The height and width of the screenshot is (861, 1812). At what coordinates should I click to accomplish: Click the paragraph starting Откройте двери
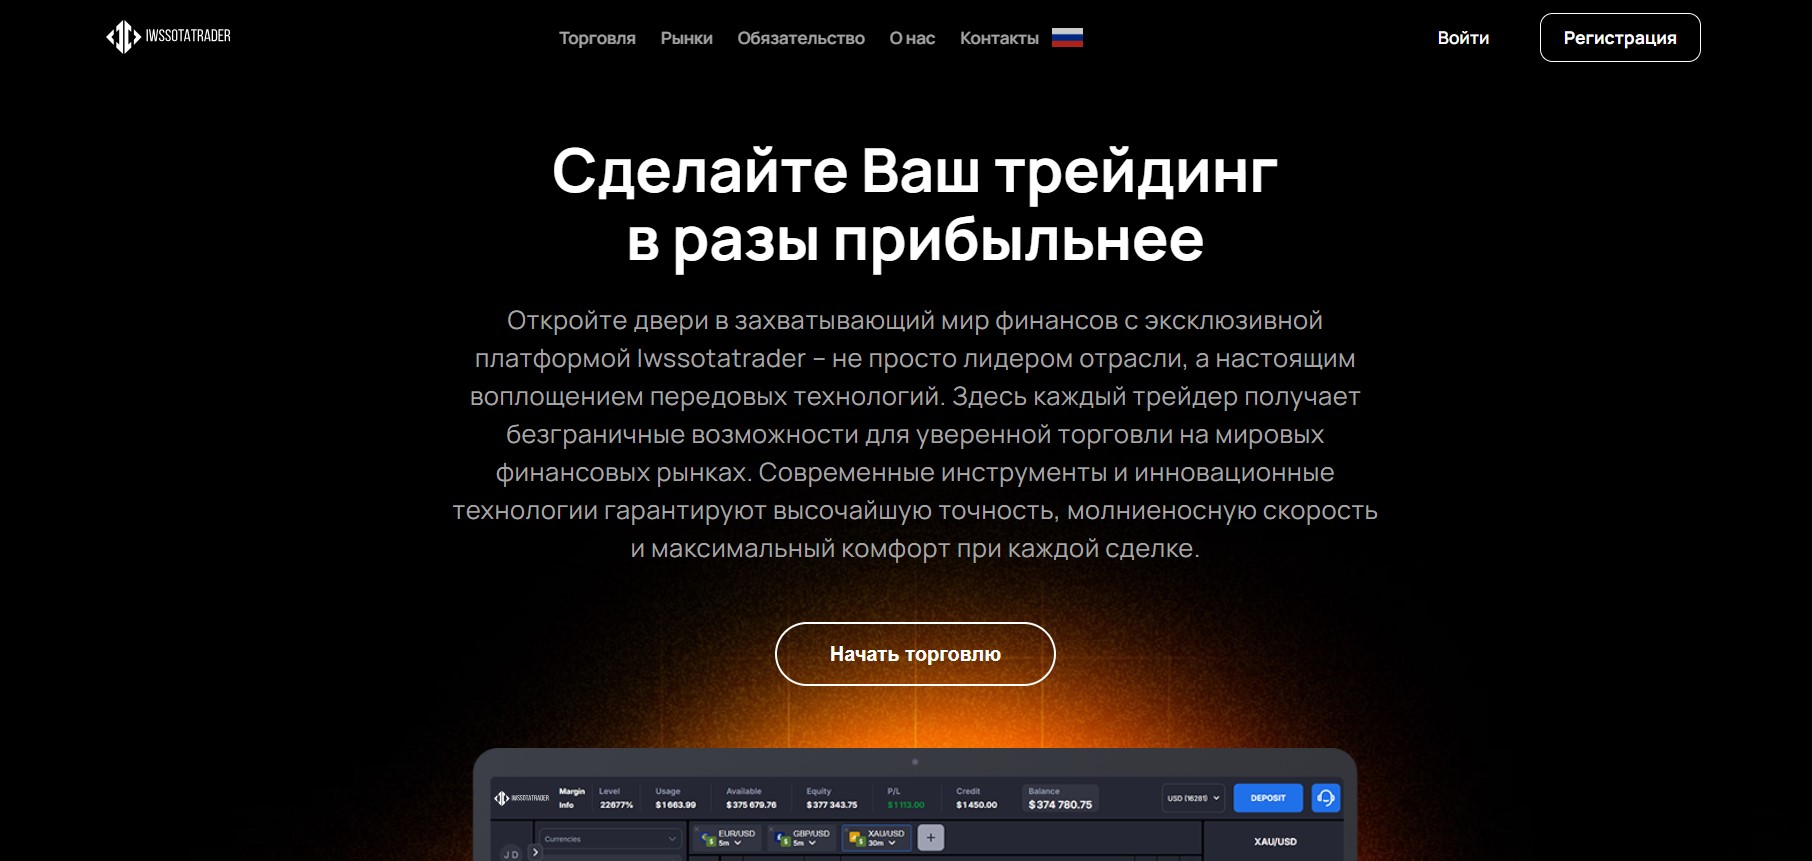tap(915, 434)
